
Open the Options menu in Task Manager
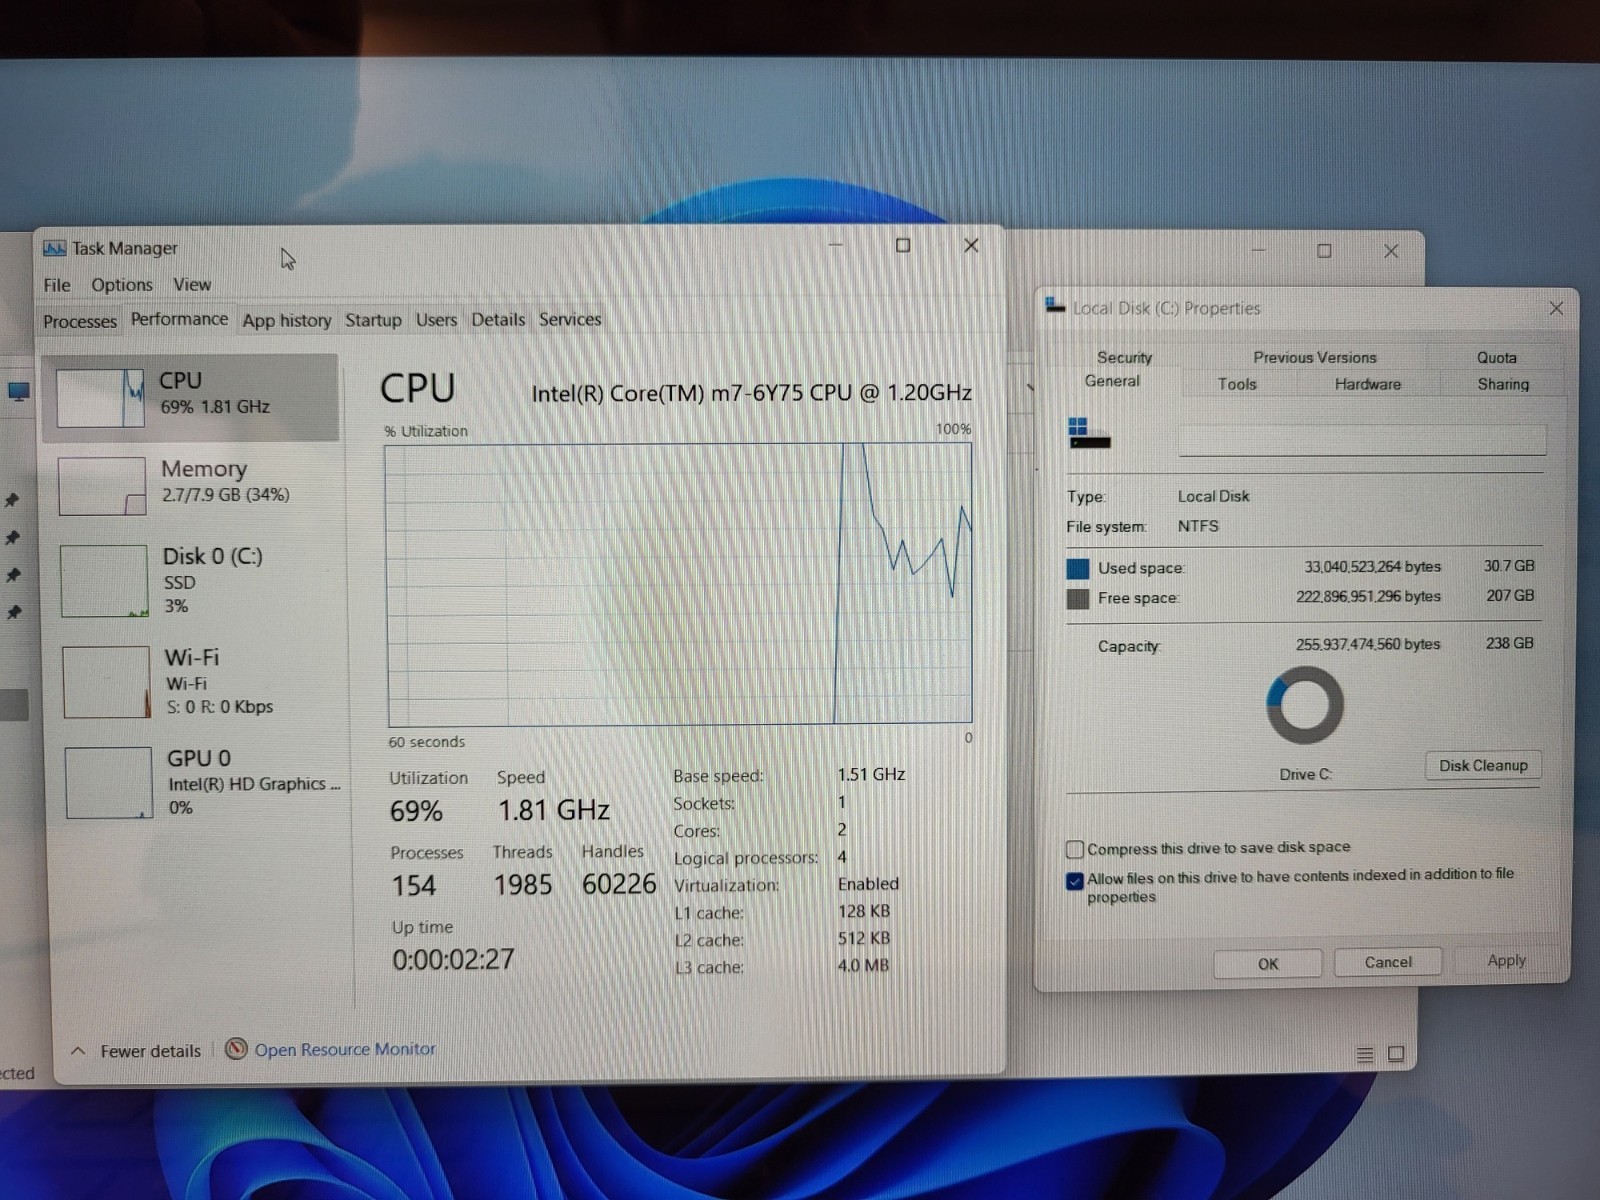122,285
